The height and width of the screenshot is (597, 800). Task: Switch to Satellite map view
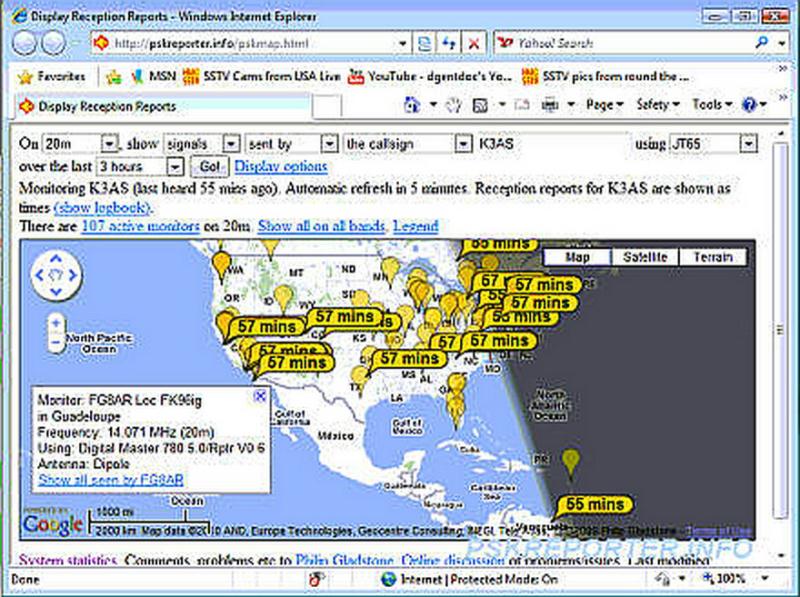click(x=645, y=257)
